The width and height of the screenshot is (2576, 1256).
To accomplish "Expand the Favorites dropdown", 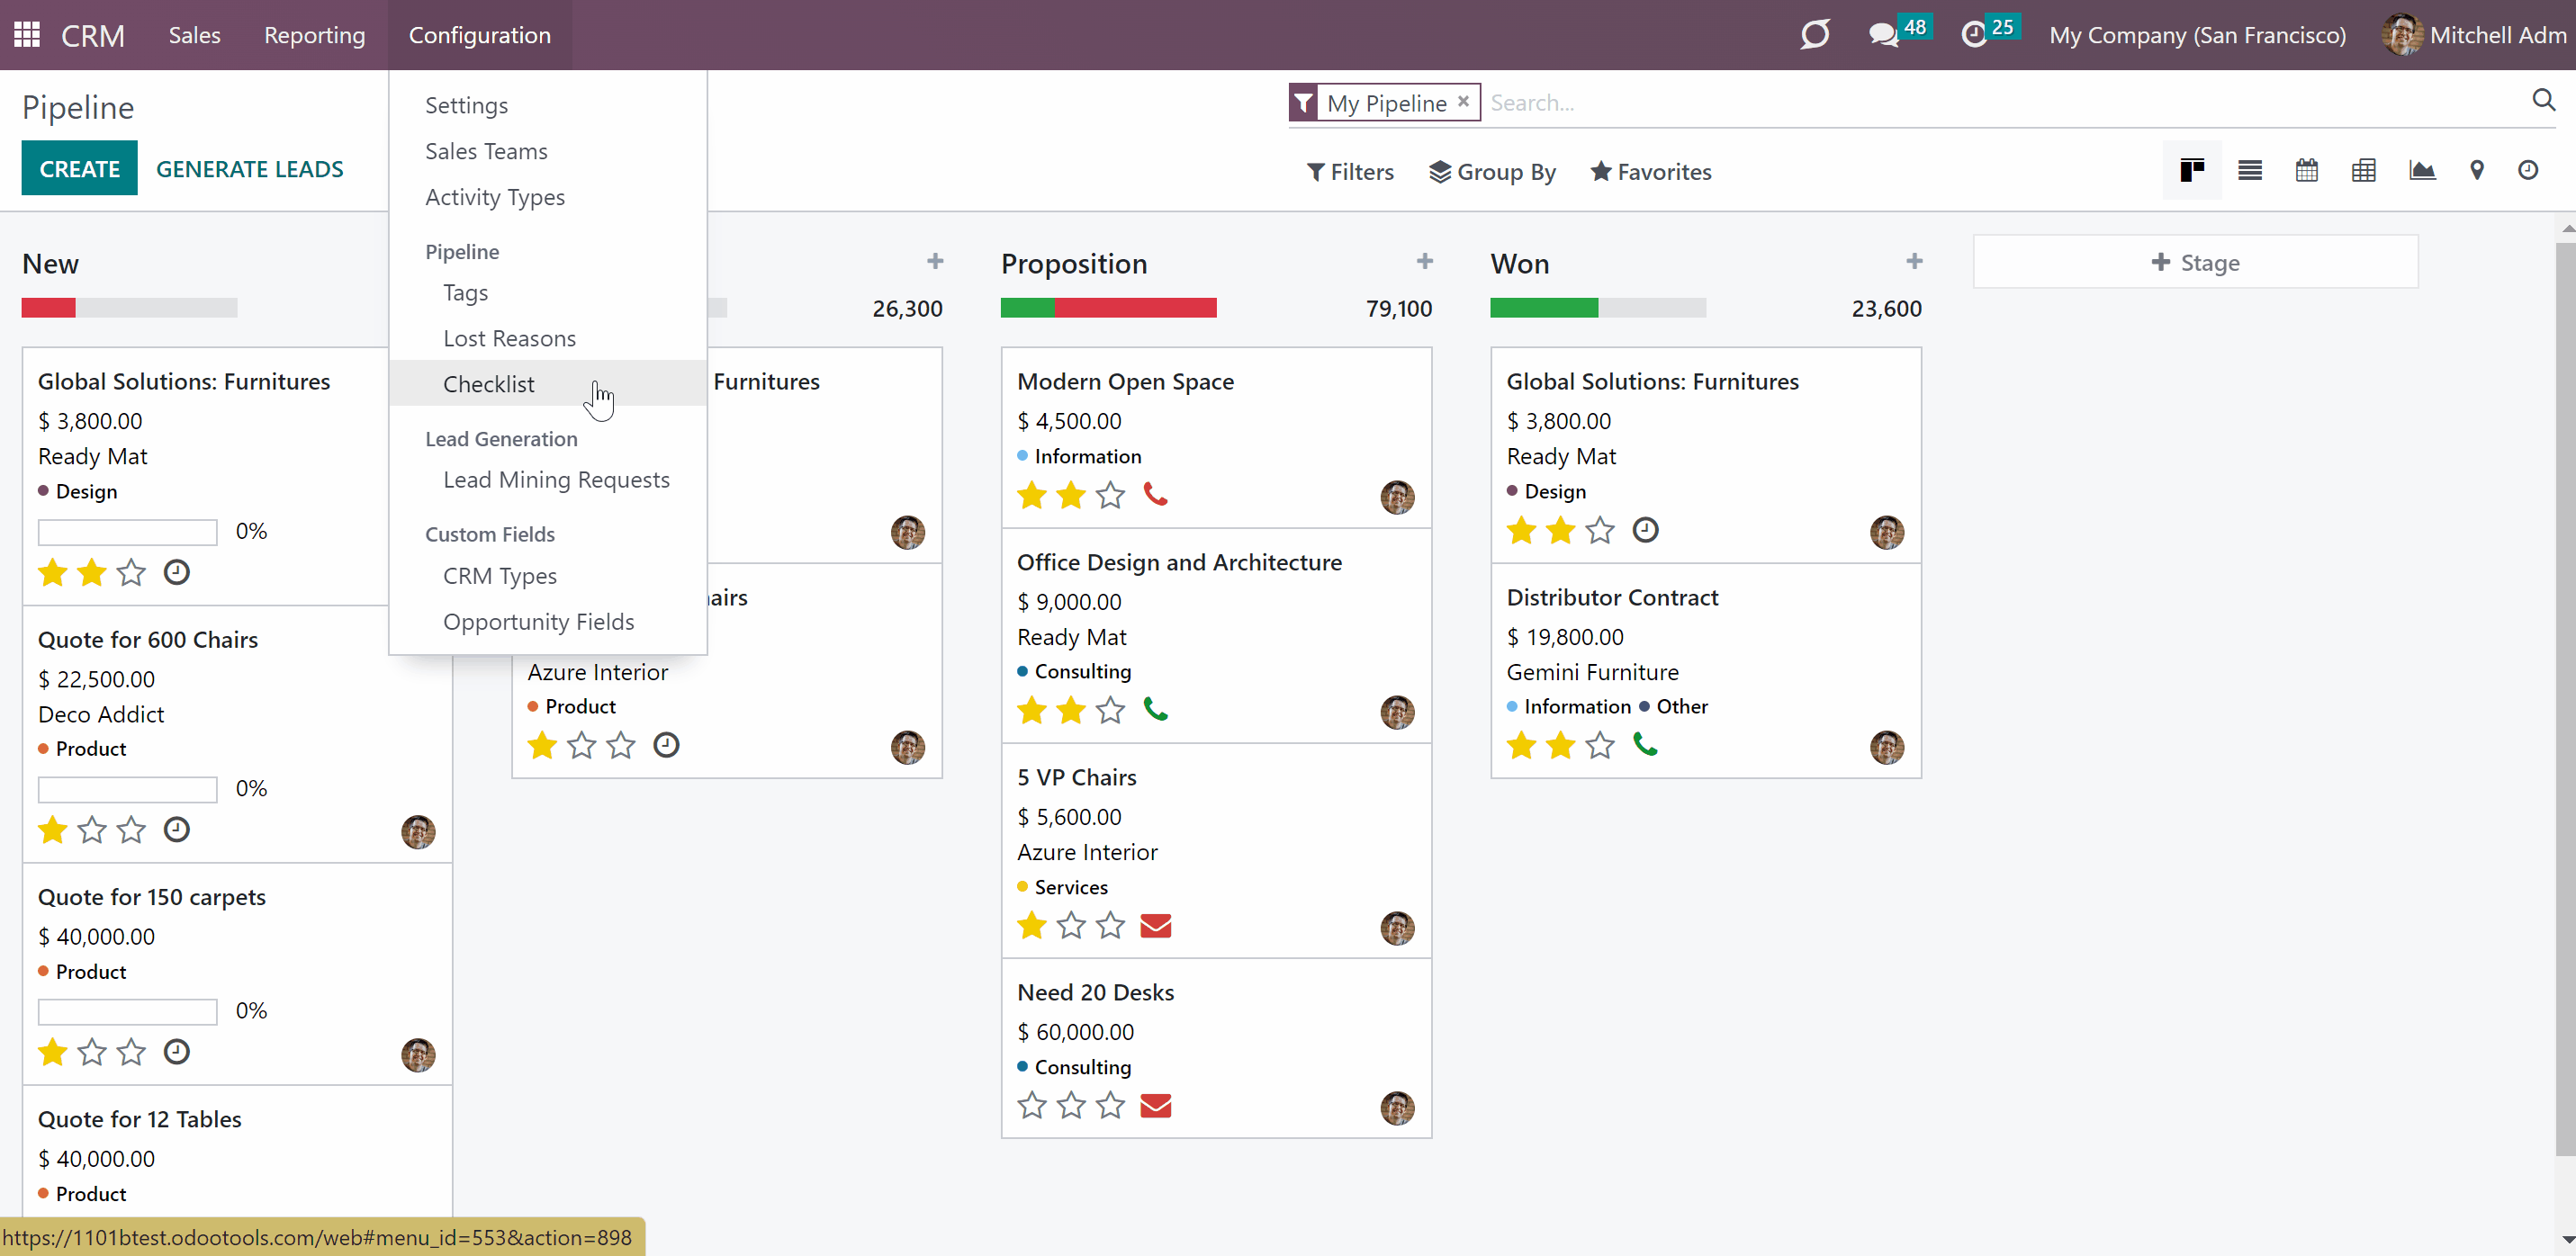I will (x=1650, y=172).
